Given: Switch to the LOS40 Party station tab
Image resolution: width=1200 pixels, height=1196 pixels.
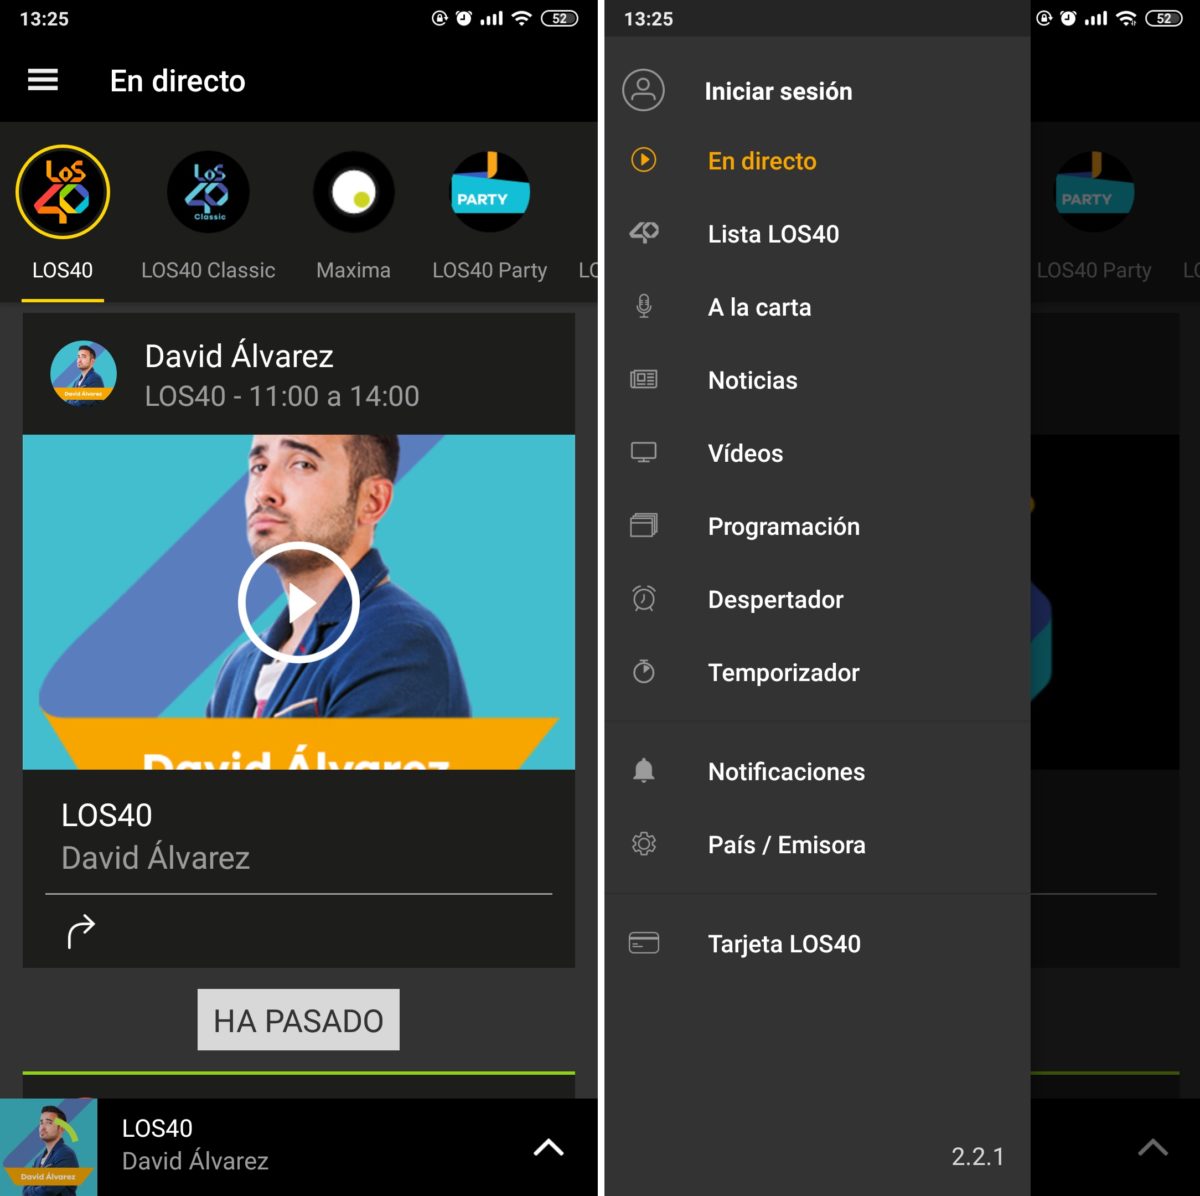Looking at the screenshot, I should [x=489, y=270].
